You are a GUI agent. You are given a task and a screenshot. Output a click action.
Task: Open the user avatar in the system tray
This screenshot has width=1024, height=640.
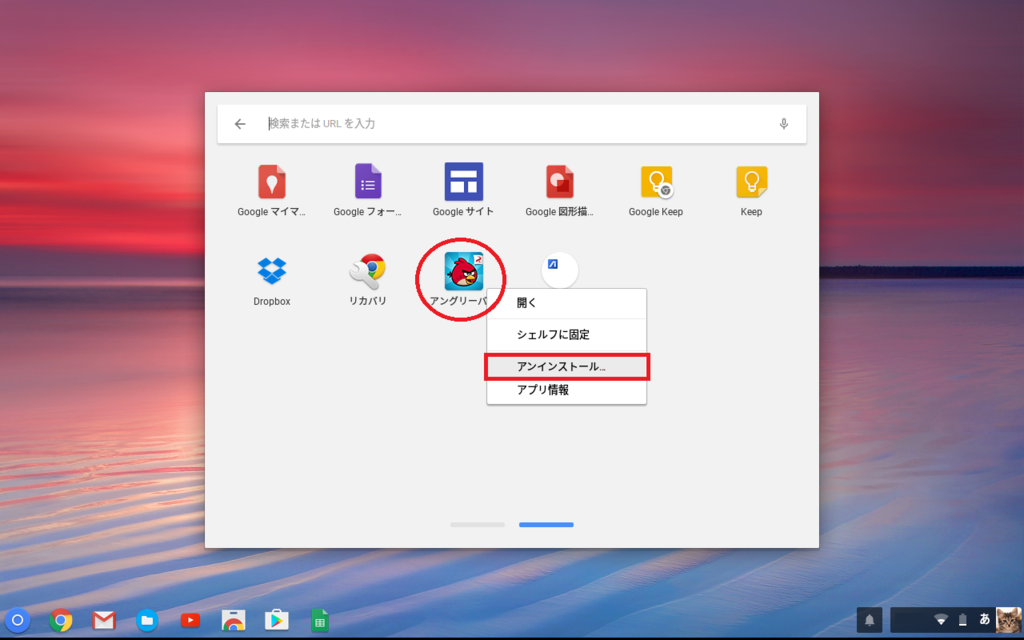coord(1008,620)
